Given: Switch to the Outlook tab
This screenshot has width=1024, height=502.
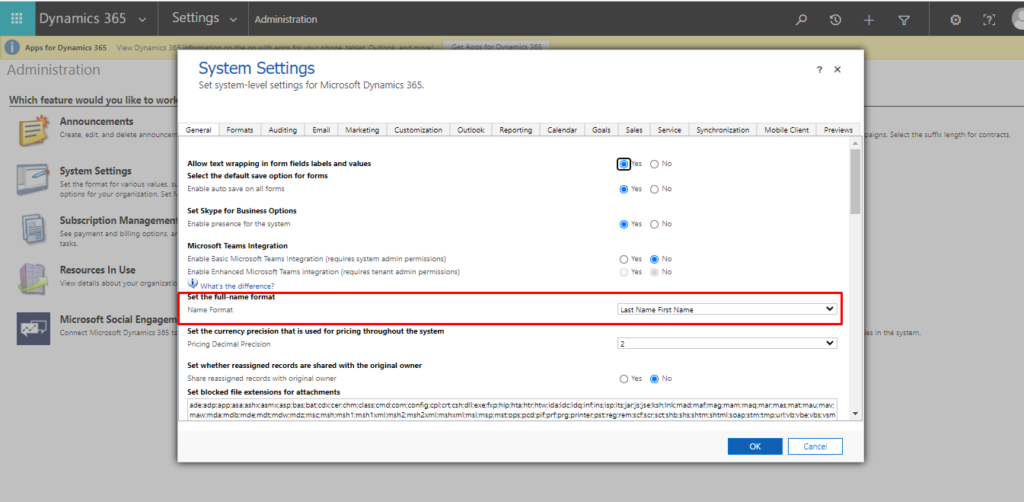Looking at the screenshot, I should [x=471, y=130].
